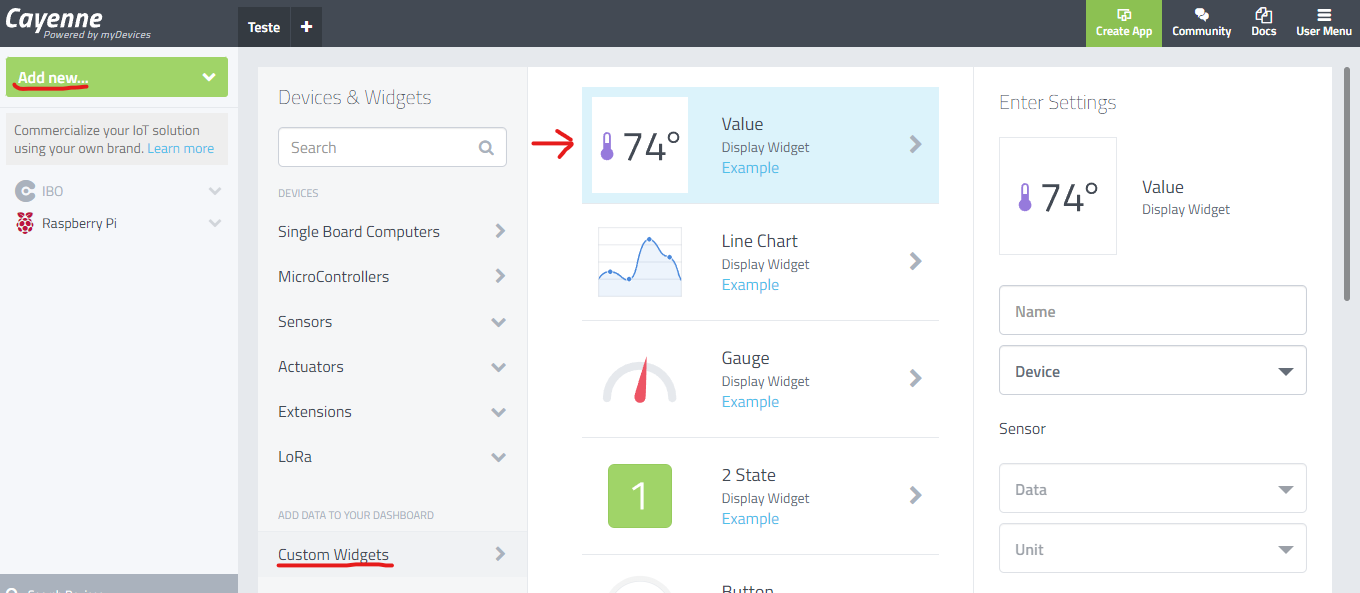Screen dimensions: 1360x593
Task: Click the Custom Widgets arrow icon
Action: click(x=500, y=554)
